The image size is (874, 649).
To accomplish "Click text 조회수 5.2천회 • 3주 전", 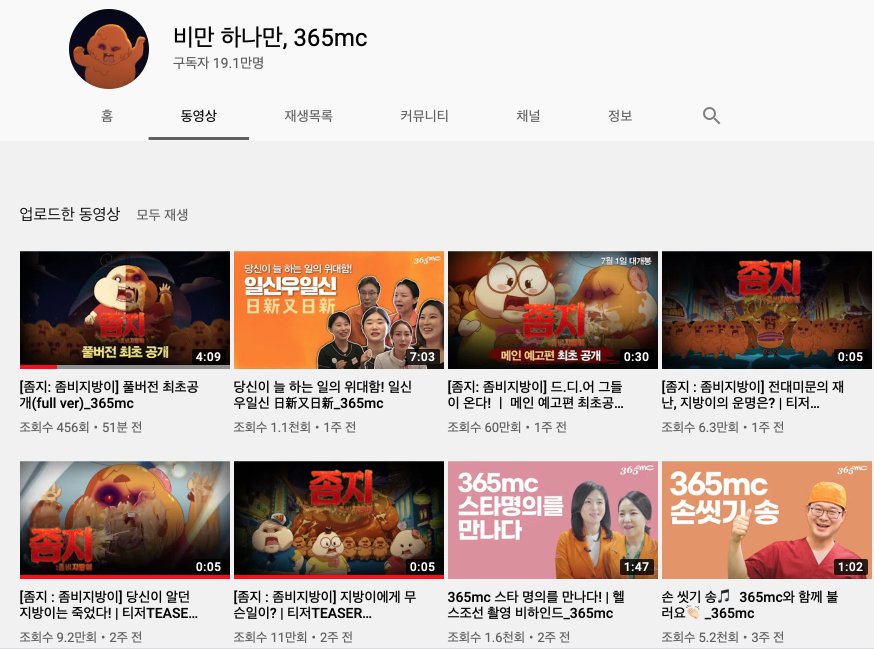I will tap(723, 637).
